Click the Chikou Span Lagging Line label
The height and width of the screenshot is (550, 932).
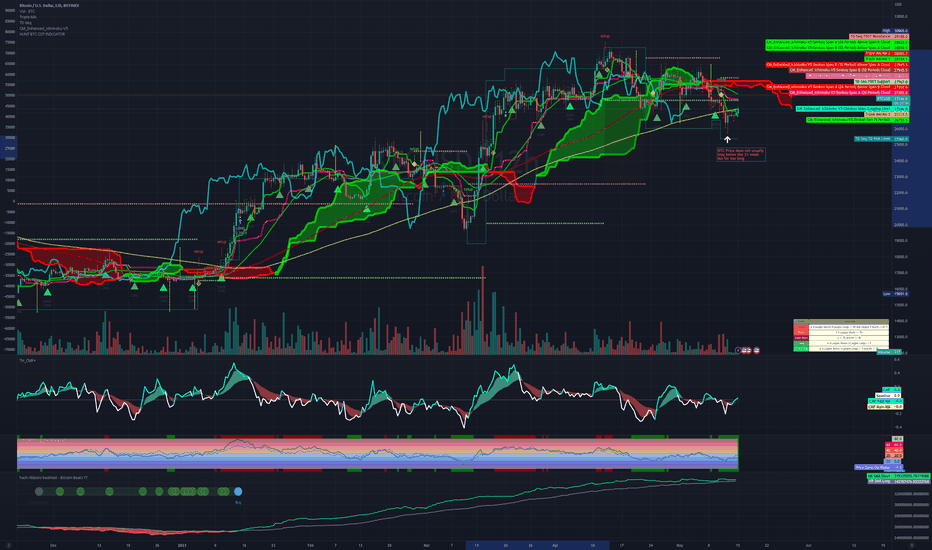point(852,109)
